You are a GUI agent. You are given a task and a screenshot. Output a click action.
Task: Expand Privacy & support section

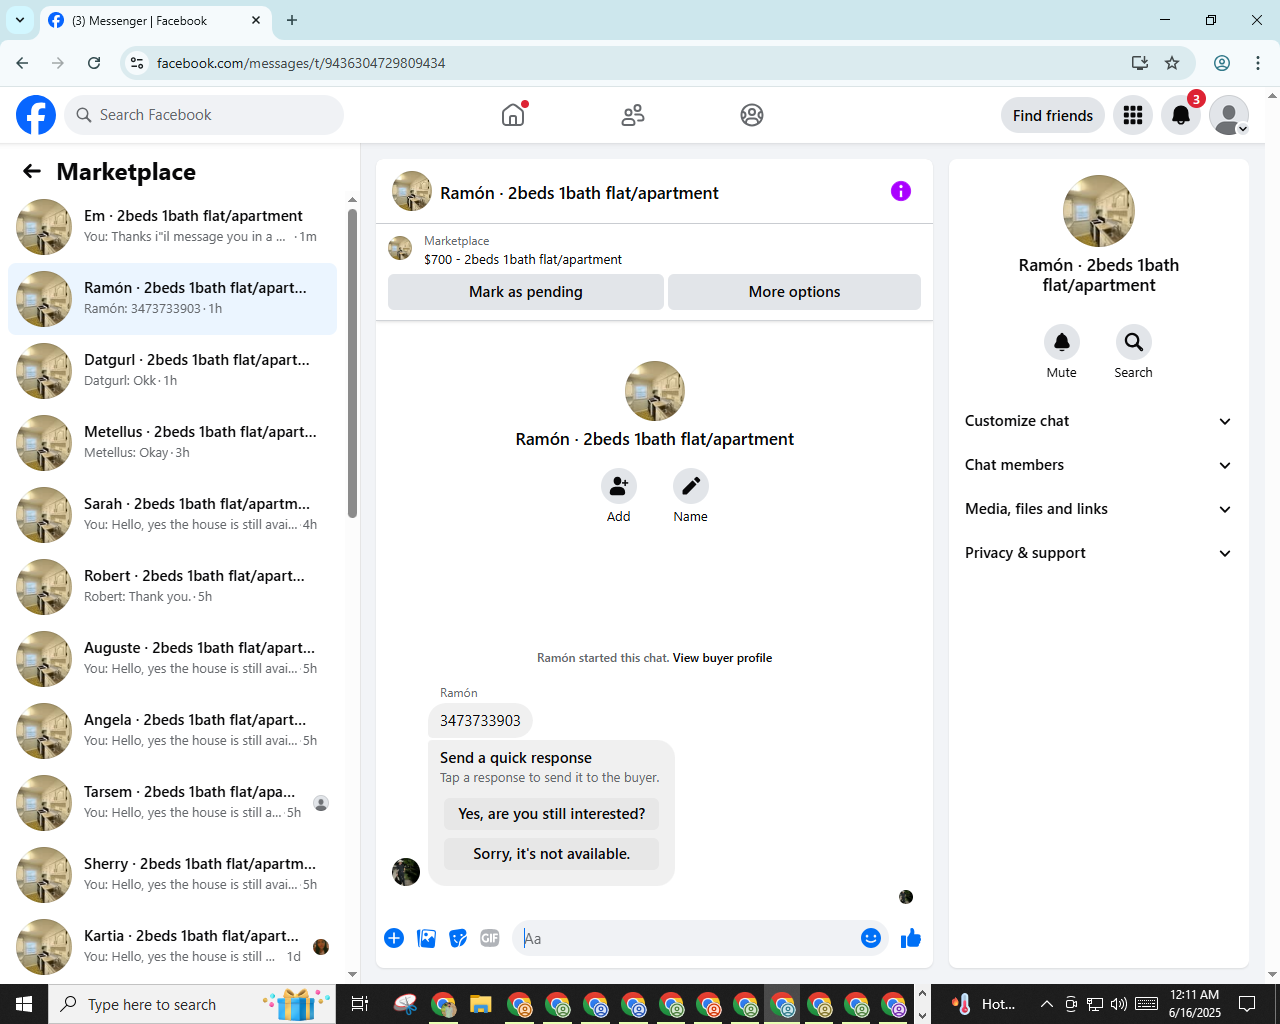click(1099, 553)
